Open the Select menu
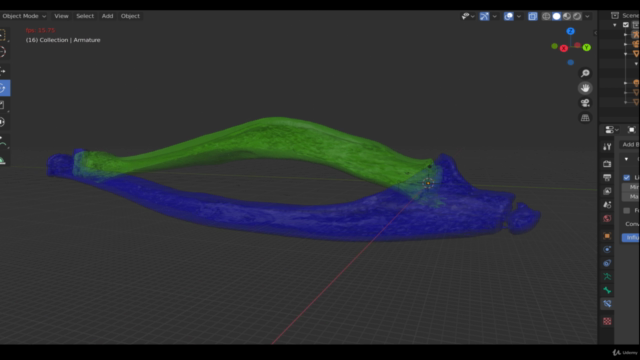The height and width of the screenshot is (360, 640). coord(85,16)
